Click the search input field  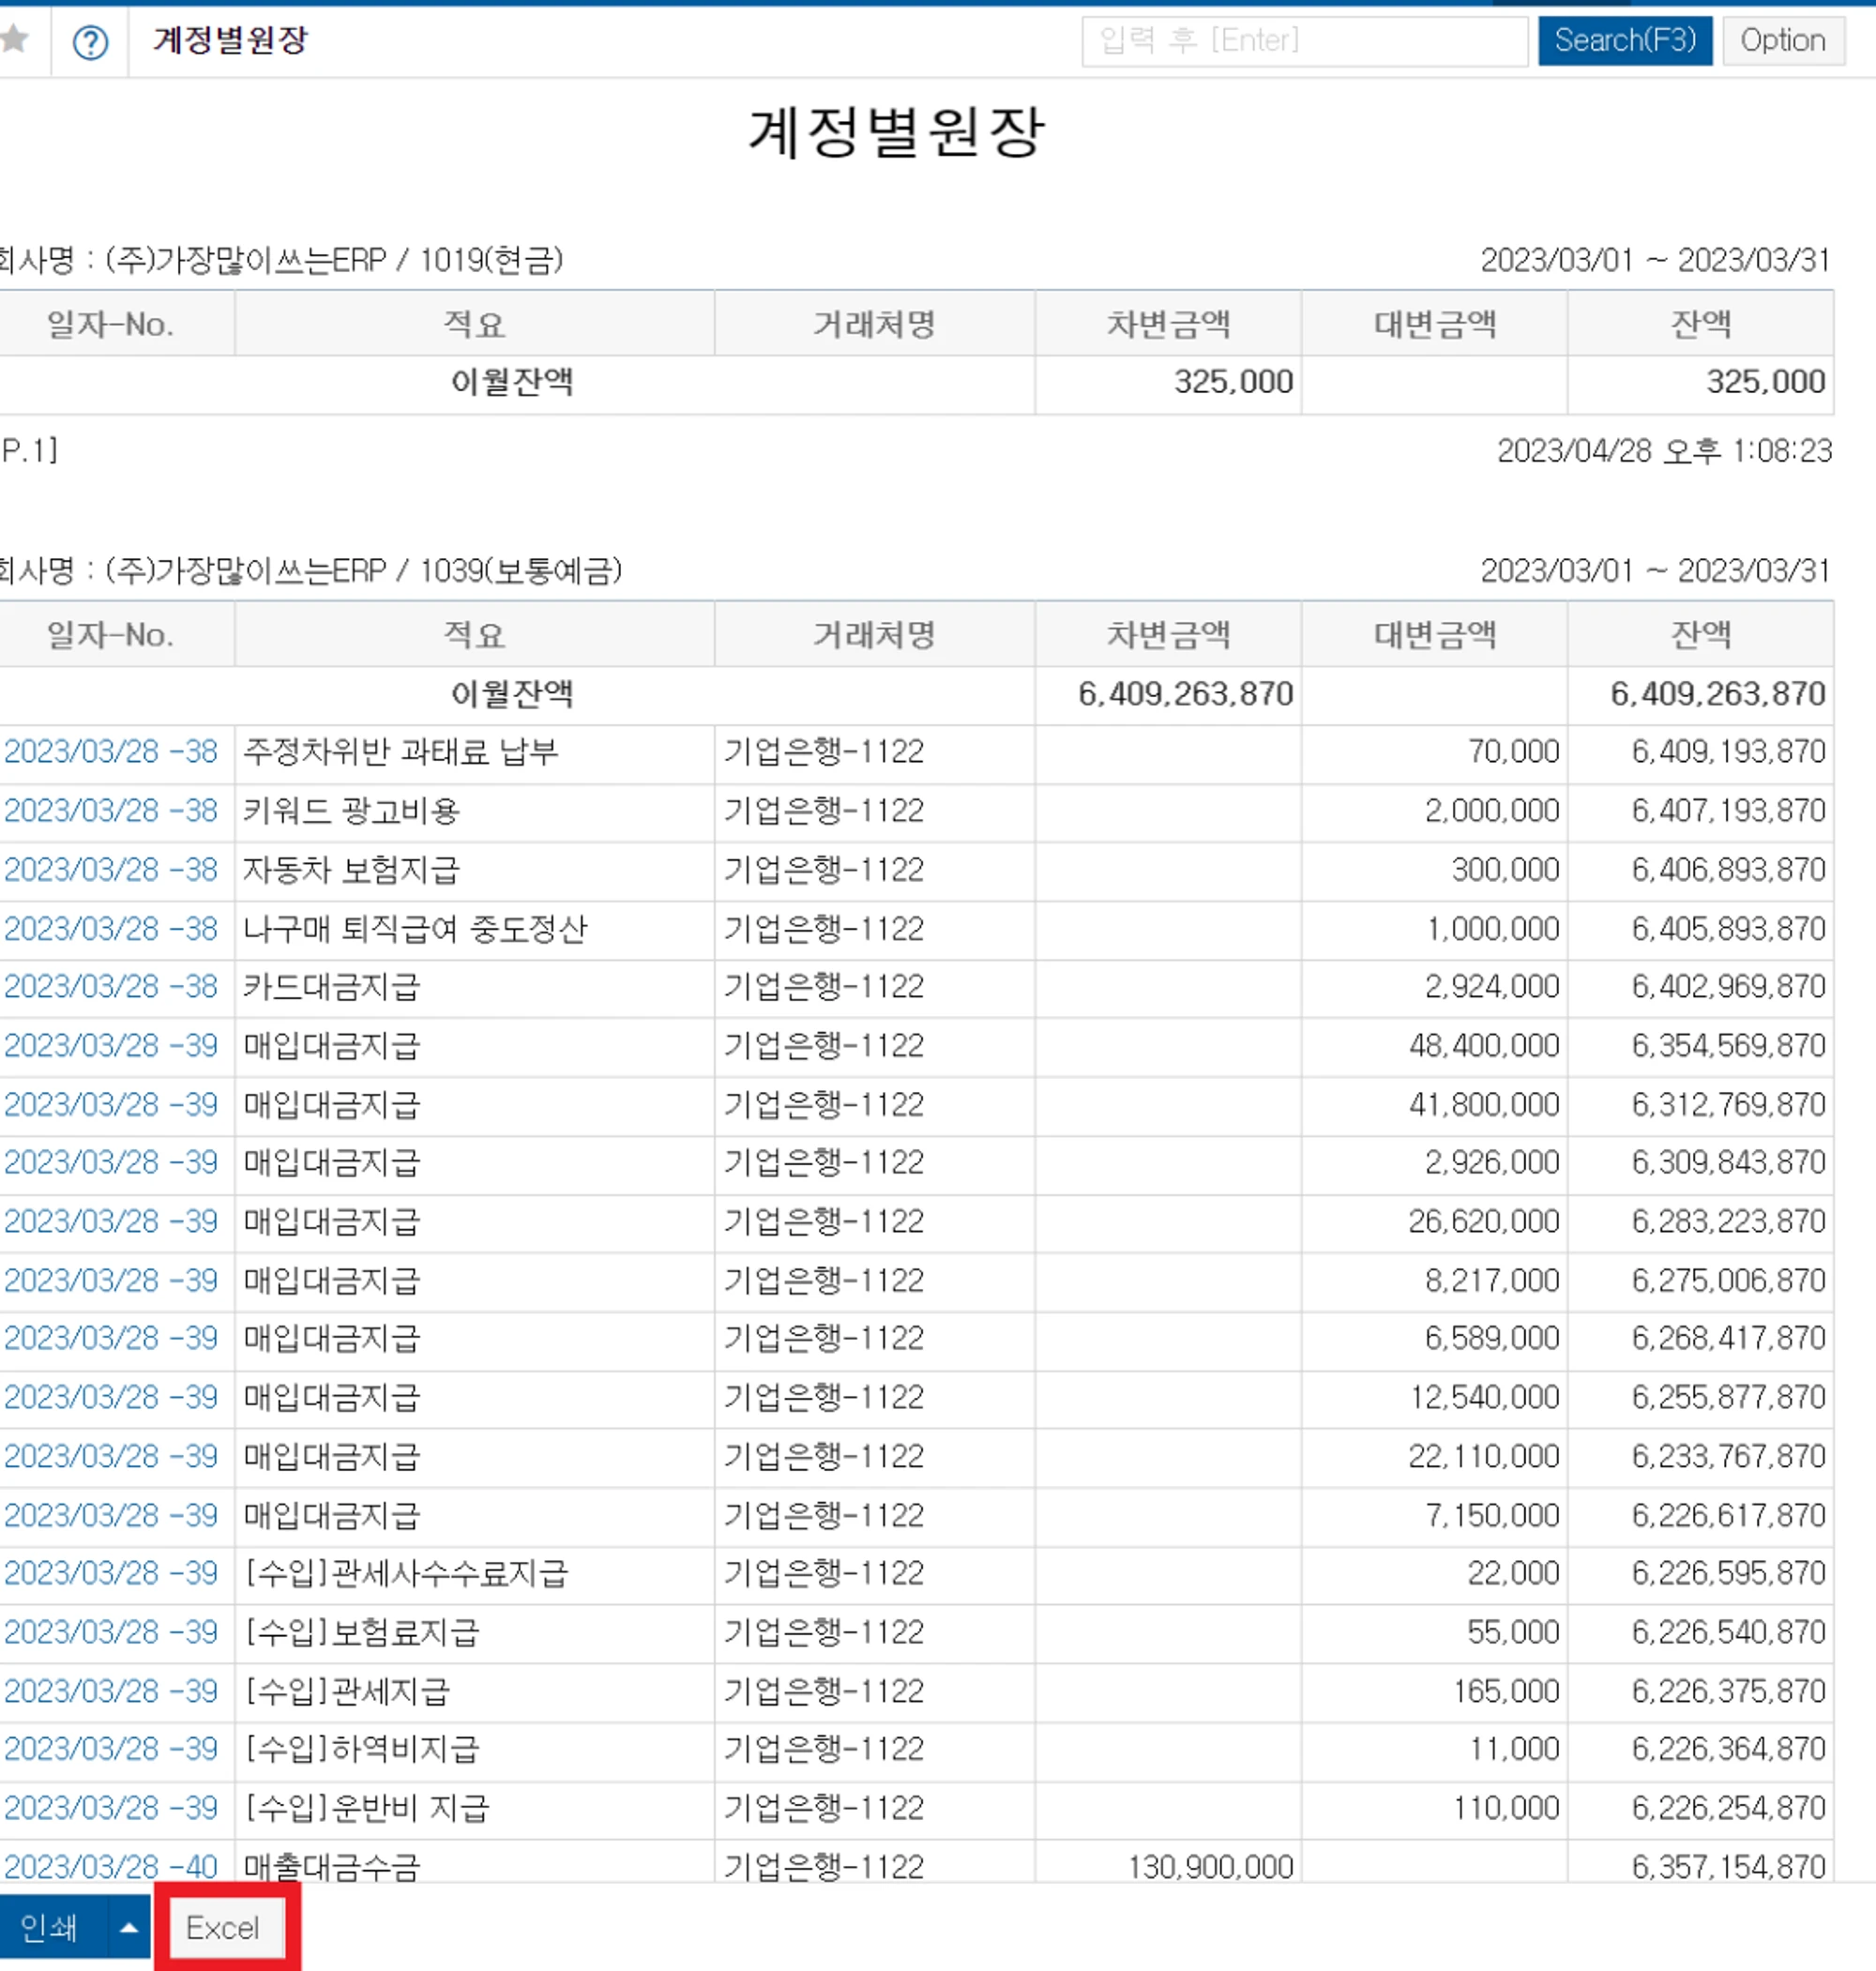tap(1304, 41)
